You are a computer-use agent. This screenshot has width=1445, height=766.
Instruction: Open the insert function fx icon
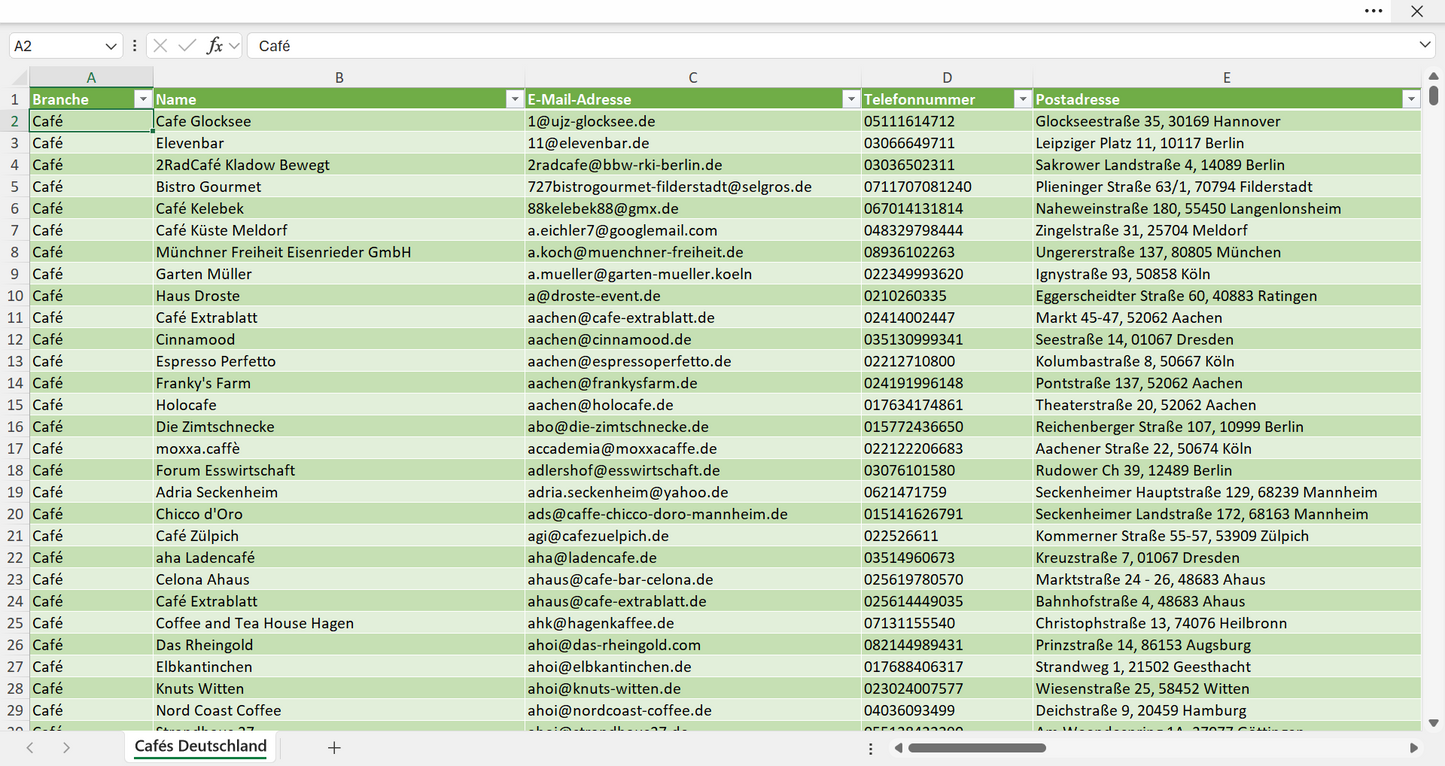(x=214, y=46)
